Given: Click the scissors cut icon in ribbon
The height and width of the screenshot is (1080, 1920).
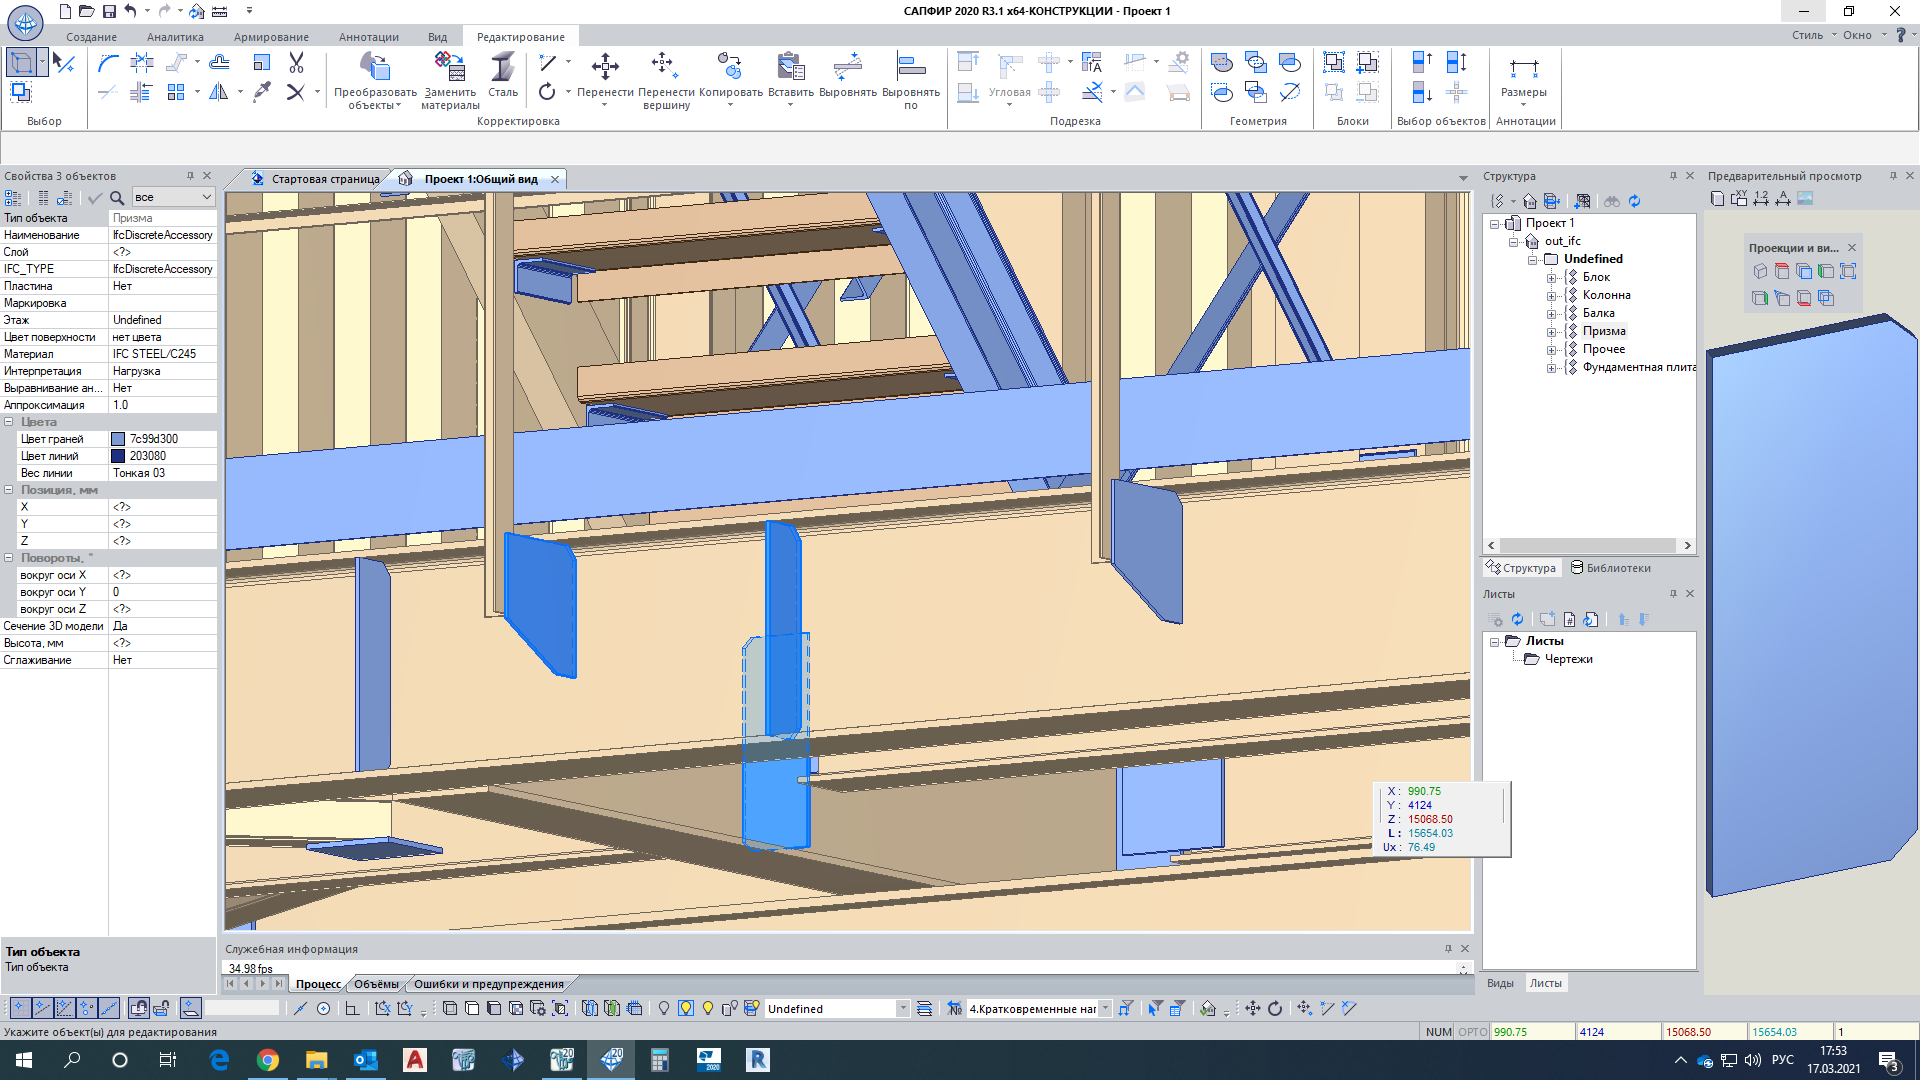Looking at the screenshot, I should pos(296,63).
